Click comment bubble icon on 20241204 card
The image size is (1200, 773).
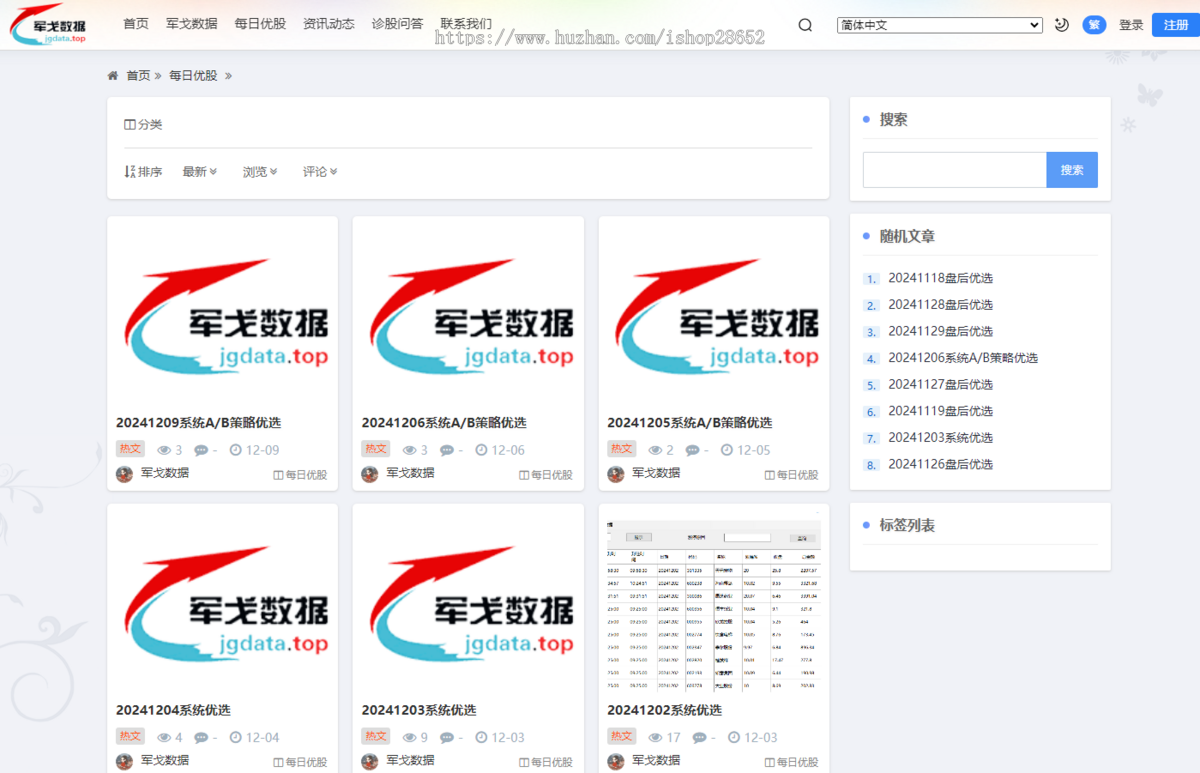pyautogui.click(x=201, y=738)
